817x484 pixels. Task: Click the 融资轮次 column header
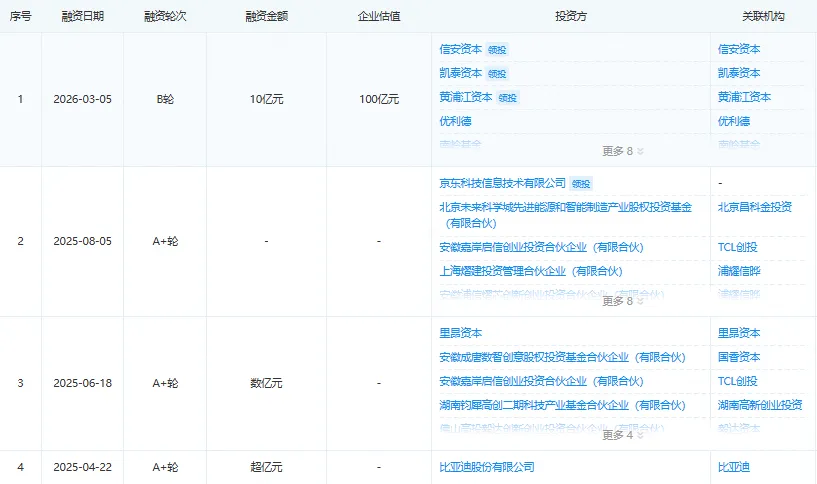[x=165, y=17]
